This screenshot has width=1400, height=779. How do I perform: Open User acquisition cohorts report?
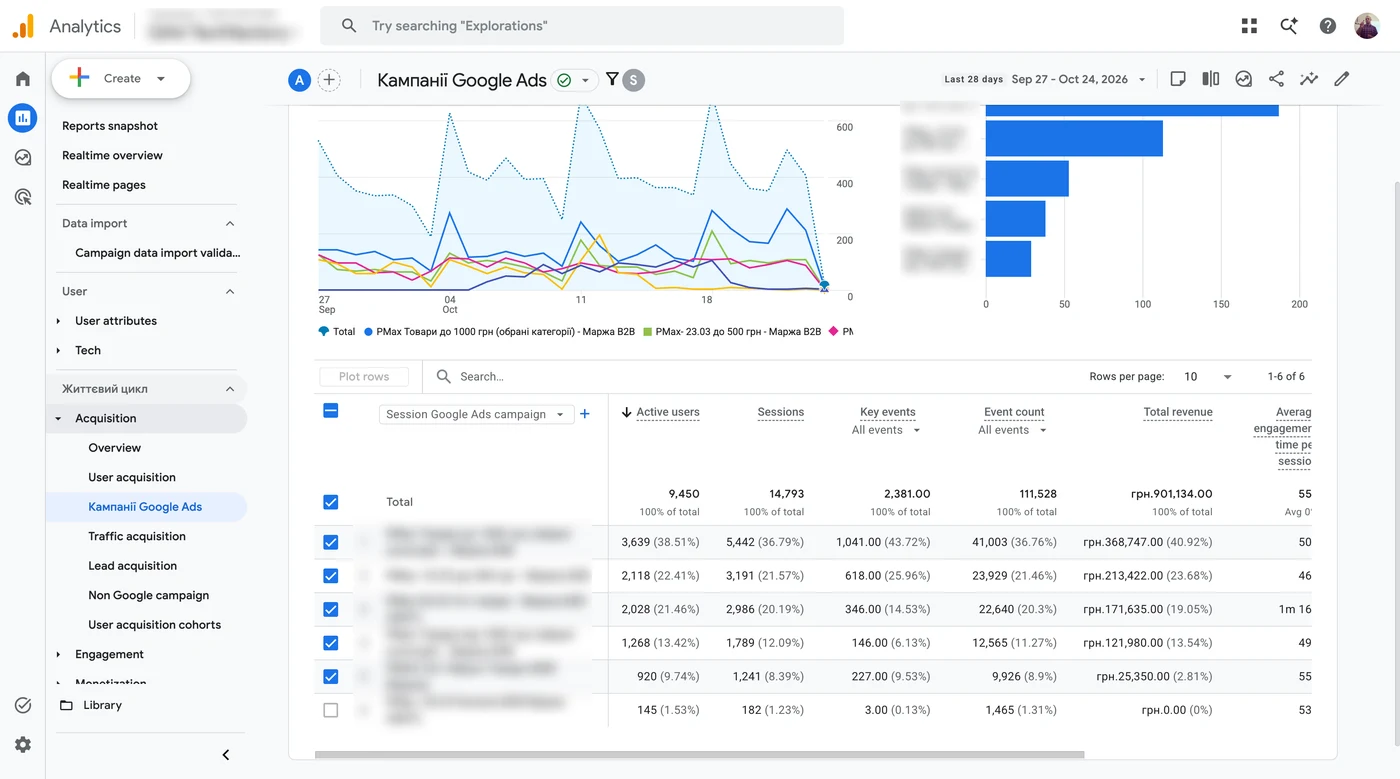(x=155, y=625)
